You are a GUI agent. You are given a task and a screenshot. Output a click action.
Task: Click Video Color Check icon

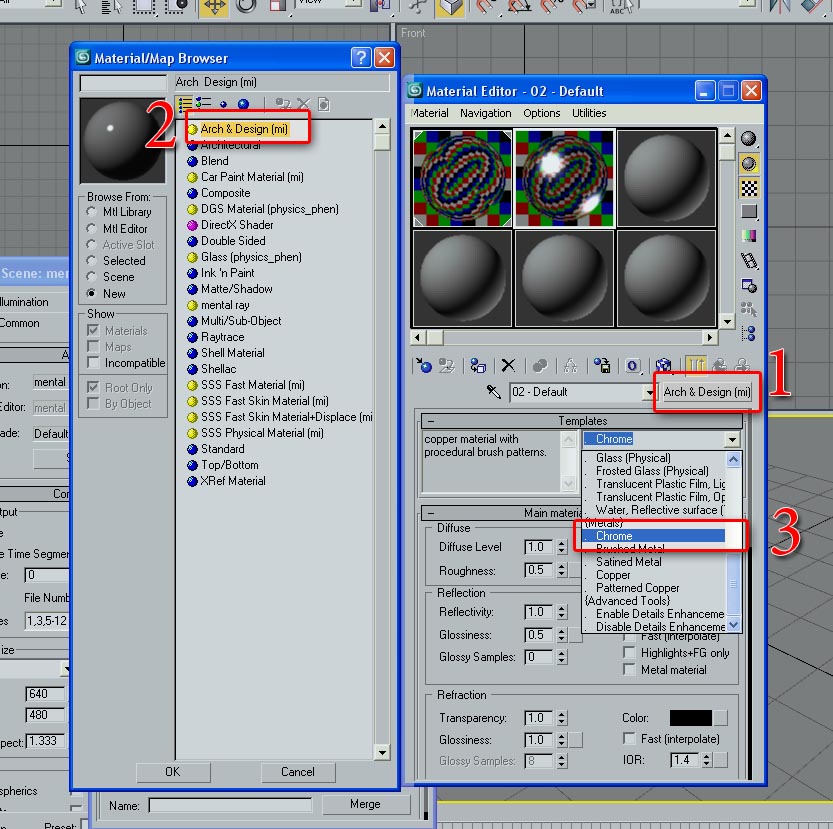pos(749,236)
